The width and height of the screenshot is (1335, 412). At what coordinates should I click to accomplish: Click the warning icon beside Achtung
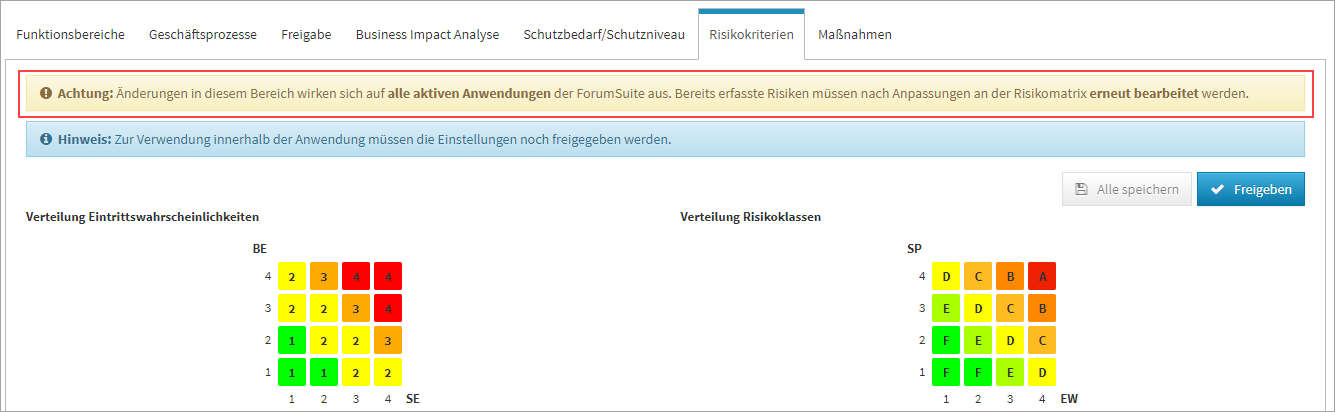[46, 93]
